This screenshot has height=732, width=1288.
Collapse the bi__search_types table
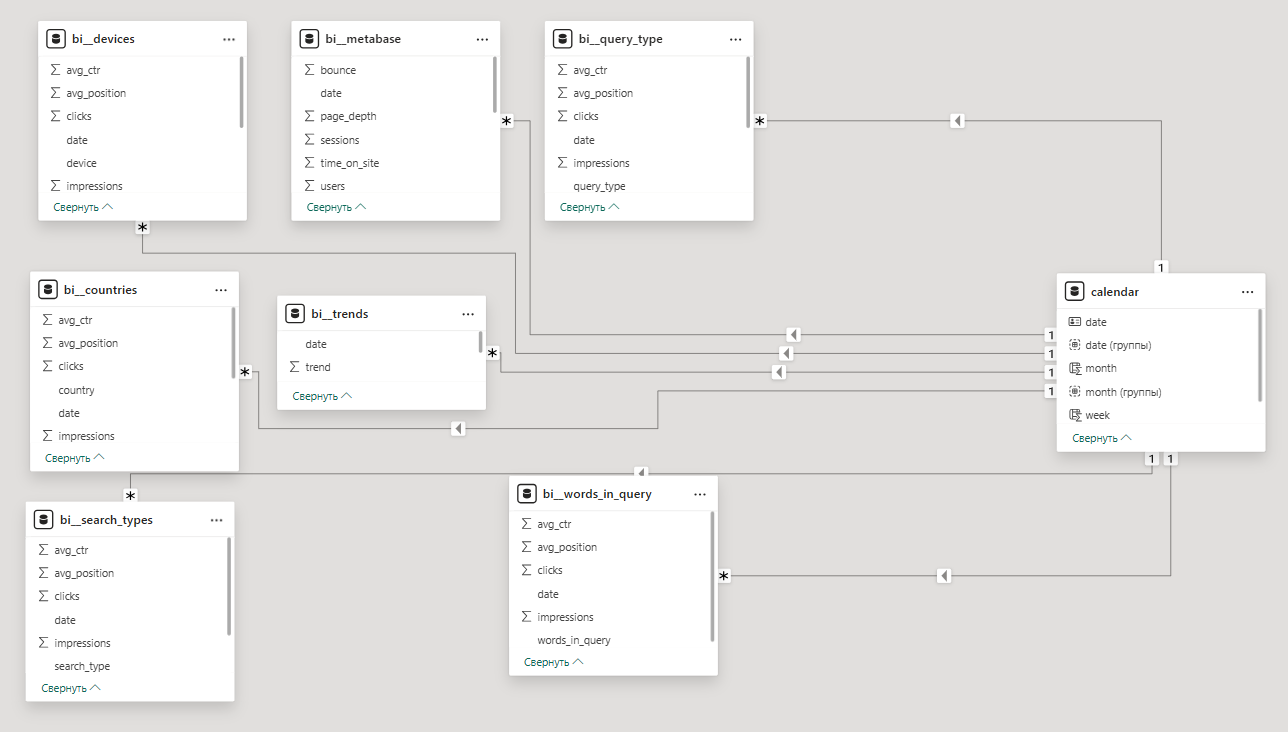point(71,688)
